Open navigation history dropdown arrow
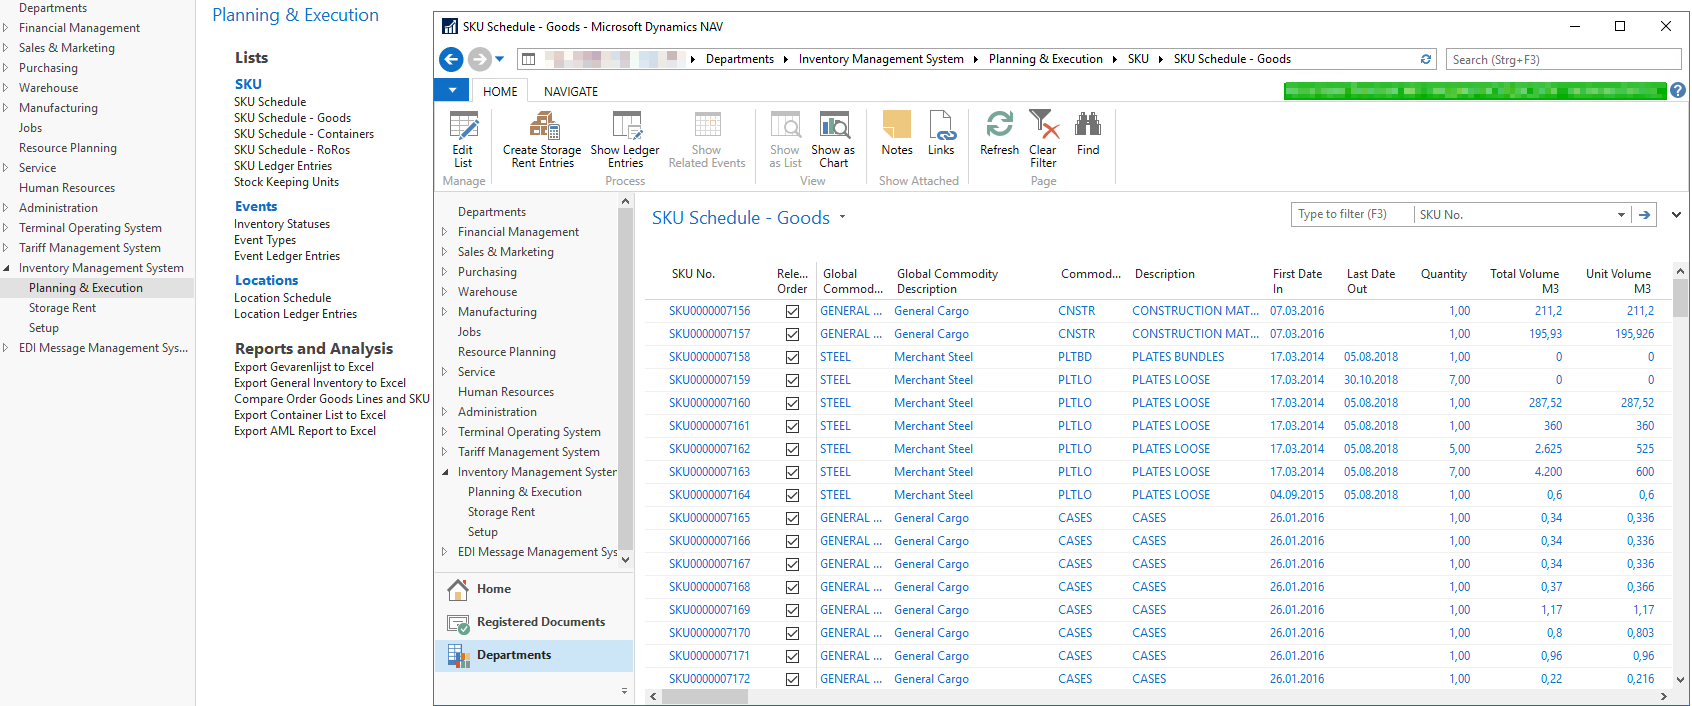Image resolution: width=1692 pixels, height=706 pixels. tap(500, 59)
